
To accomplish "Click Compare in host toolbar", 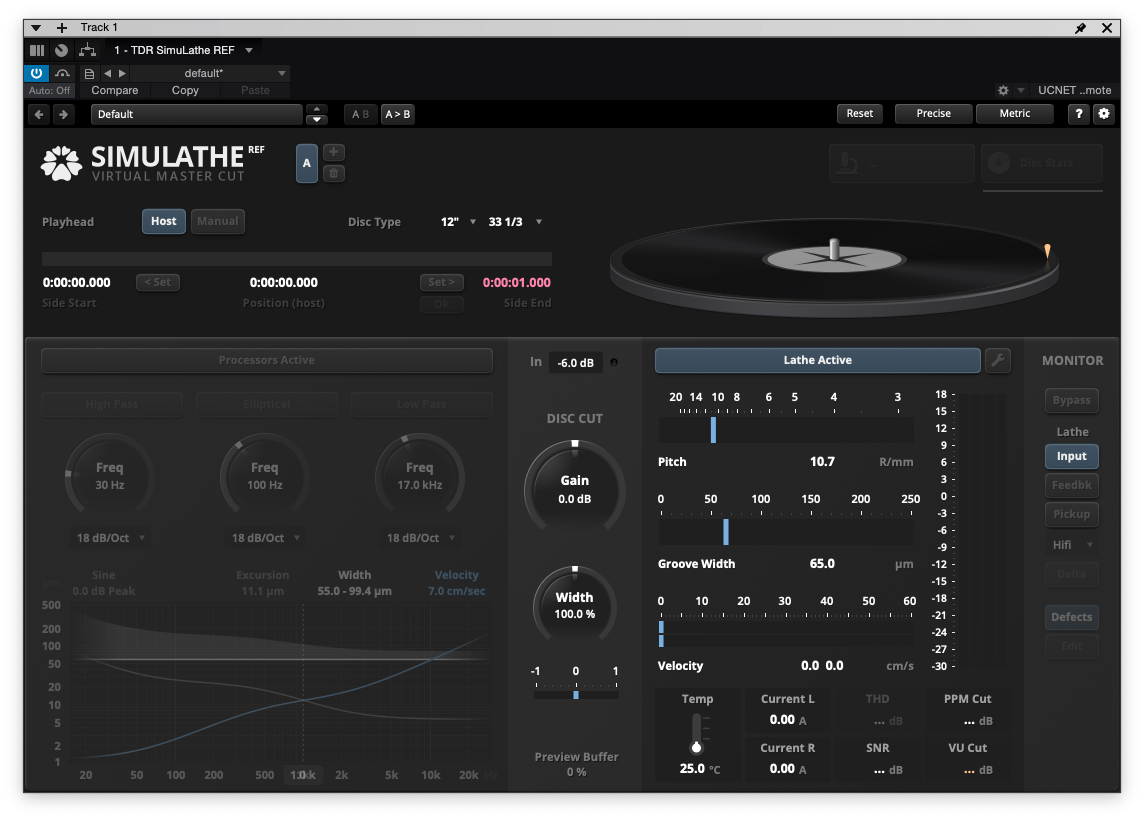I will coord(115,90).
